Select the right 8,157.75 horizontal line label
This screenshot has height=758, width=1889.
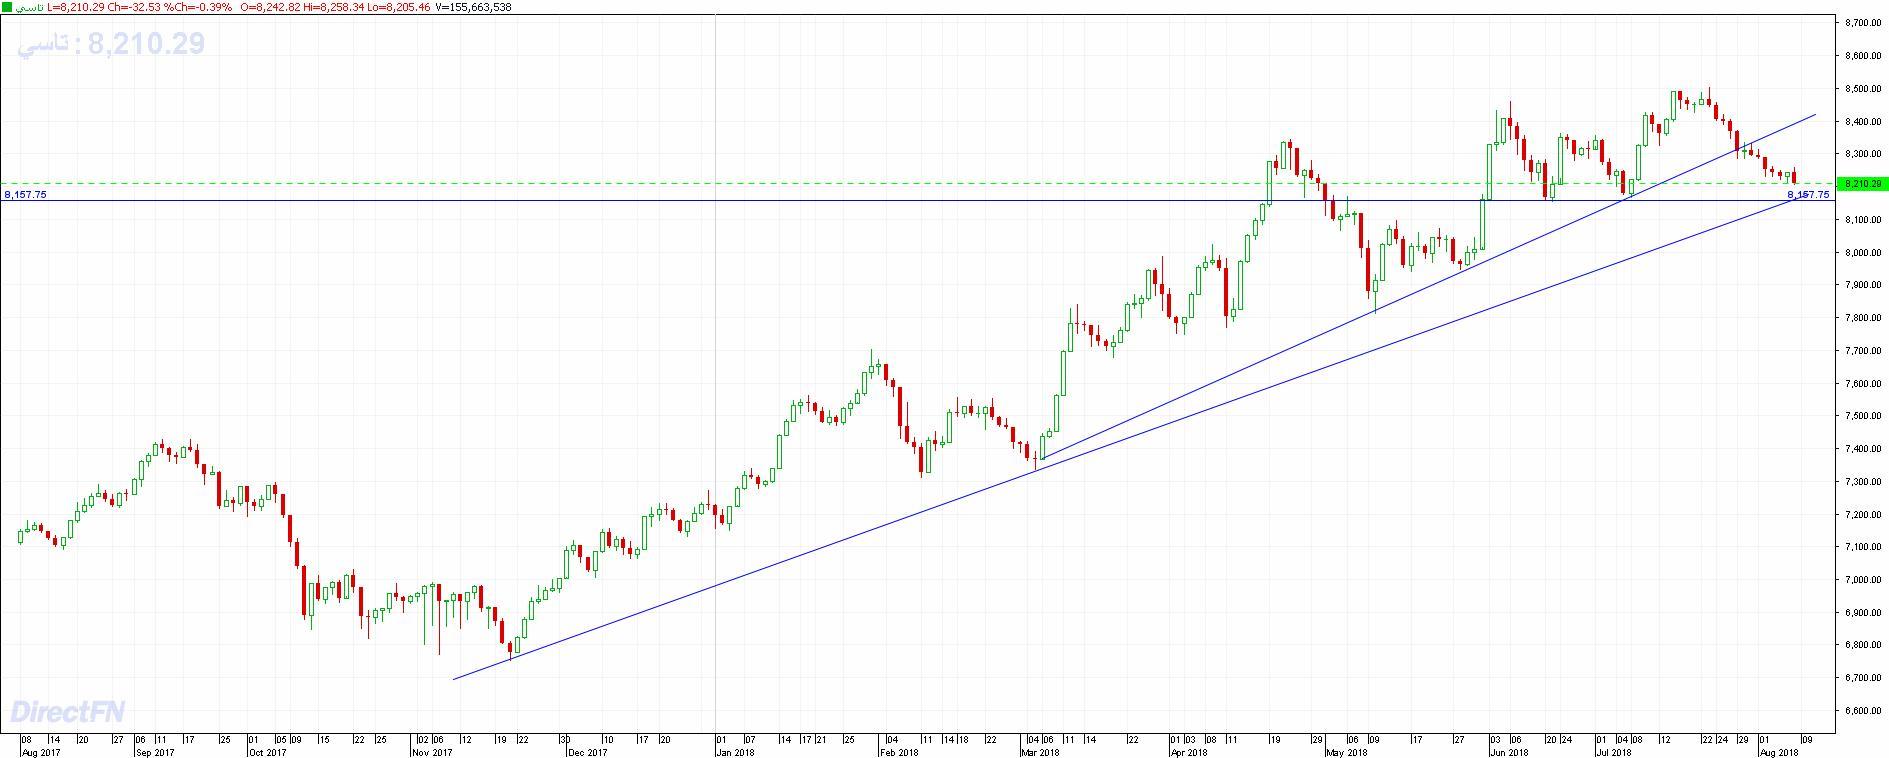[x=1808, y=195]
